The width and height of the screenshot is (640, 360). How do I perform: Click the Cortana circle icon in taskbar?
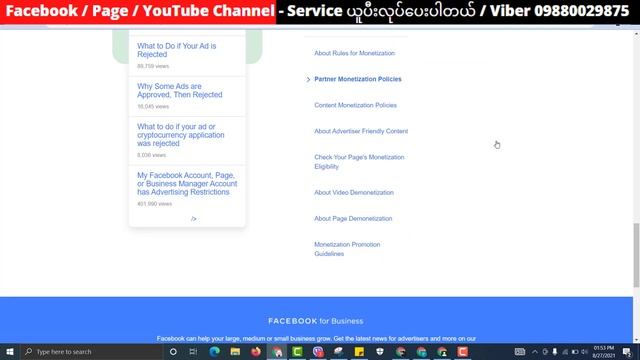(x=173, y=352)
